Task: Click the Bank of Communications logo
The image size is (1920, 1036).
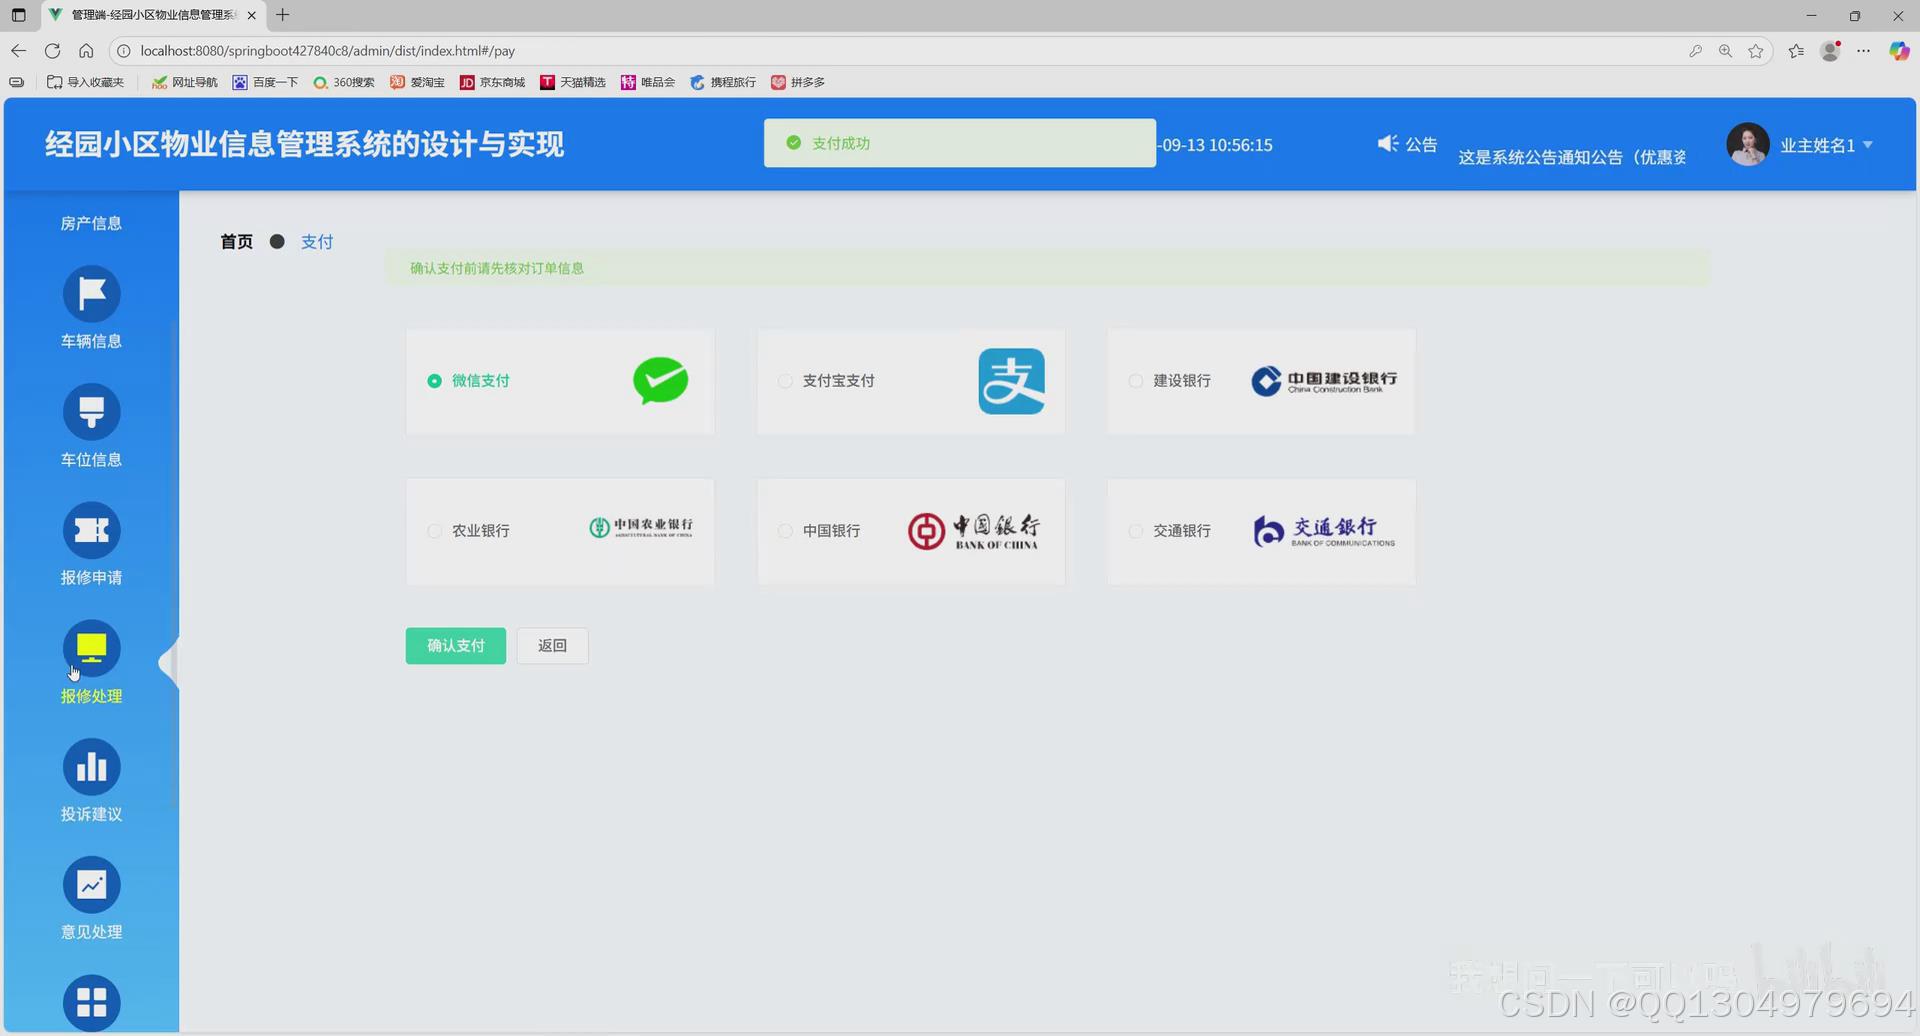Action: [x=1324, y=531]
